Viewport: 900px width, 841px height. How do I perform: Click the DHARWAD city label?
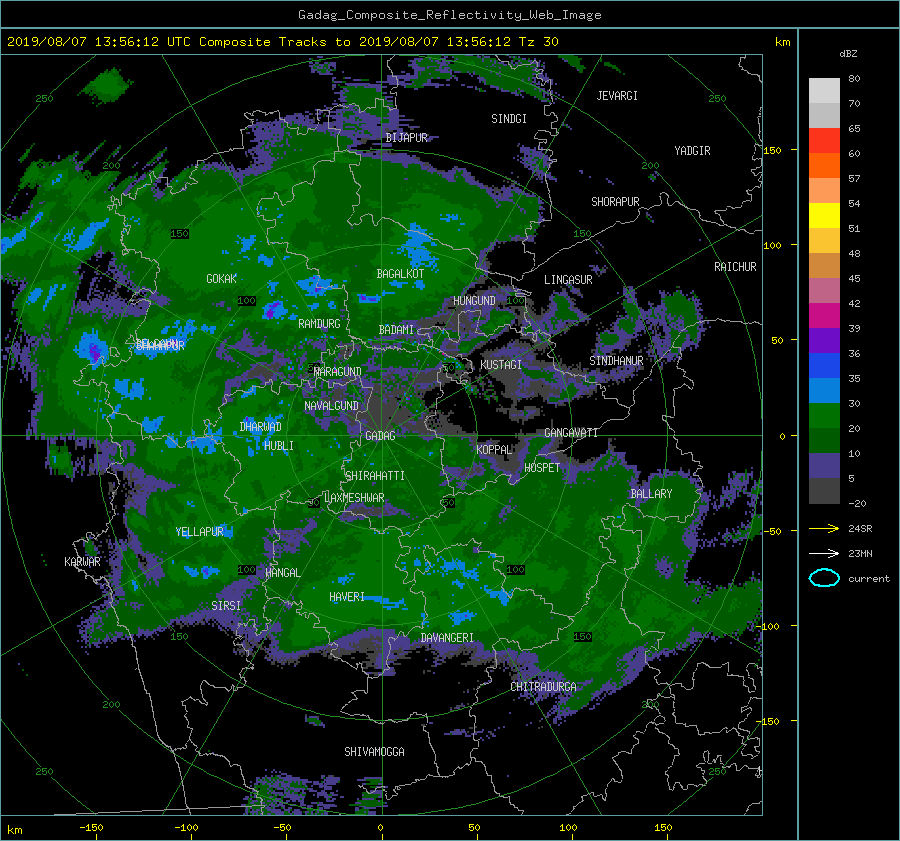pyautogui.click(x=261, y=427)
